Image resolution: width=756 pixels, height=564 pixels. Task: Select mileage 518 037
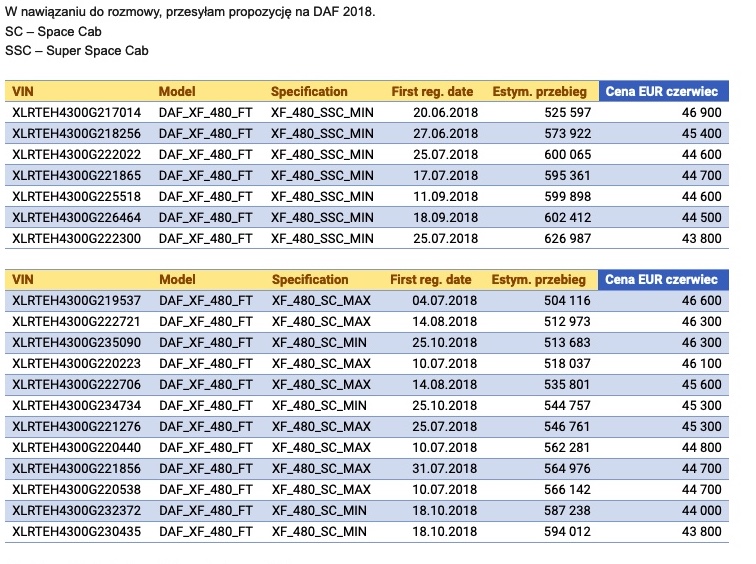(567, 363)
